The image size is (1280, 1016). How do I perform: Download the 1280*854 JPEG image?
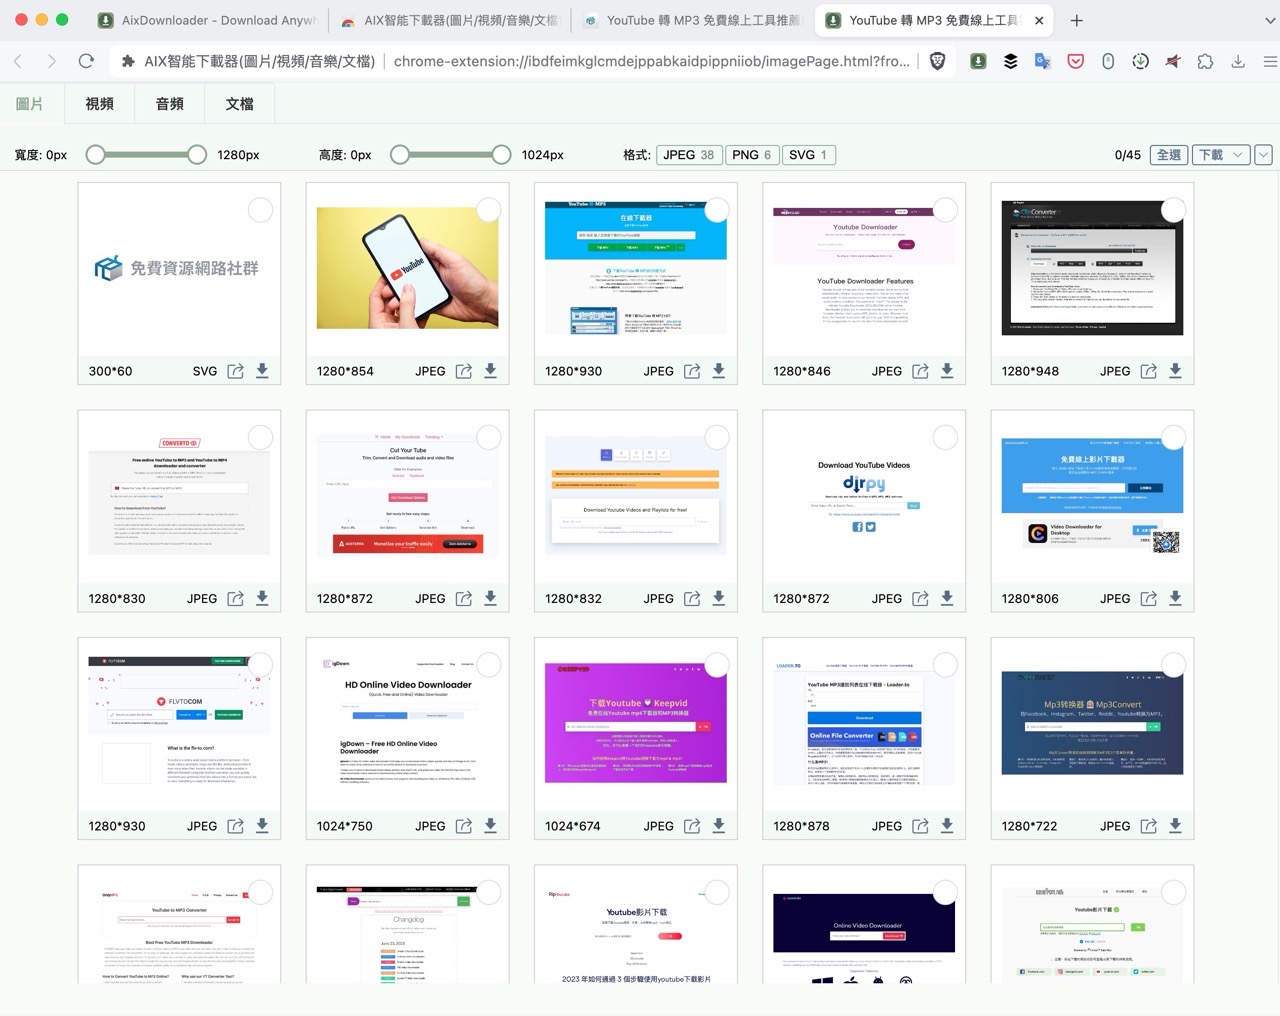coord(490,371)
